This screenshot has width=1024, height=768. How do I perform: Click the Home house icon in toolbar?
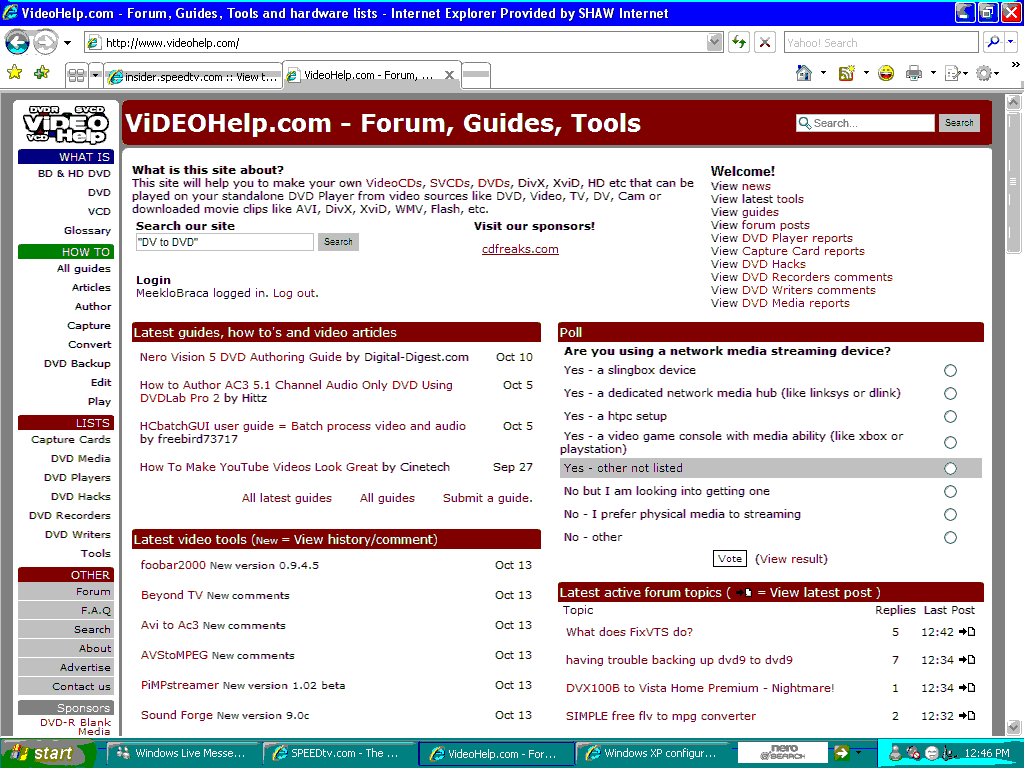point(804,73)
